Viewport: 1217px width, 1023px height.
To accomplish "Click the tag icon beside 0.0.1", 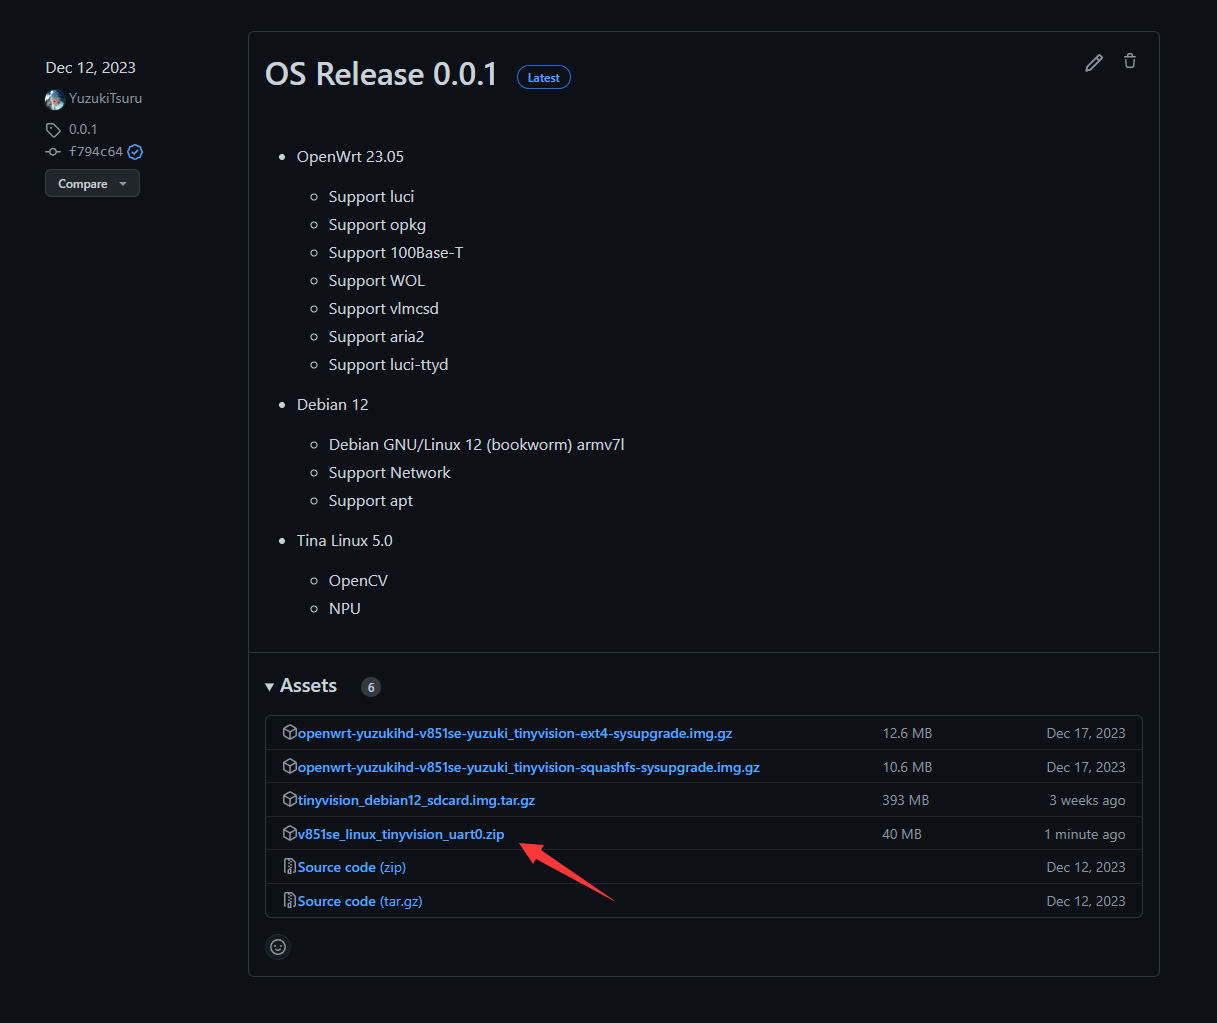I will point(53,130).
